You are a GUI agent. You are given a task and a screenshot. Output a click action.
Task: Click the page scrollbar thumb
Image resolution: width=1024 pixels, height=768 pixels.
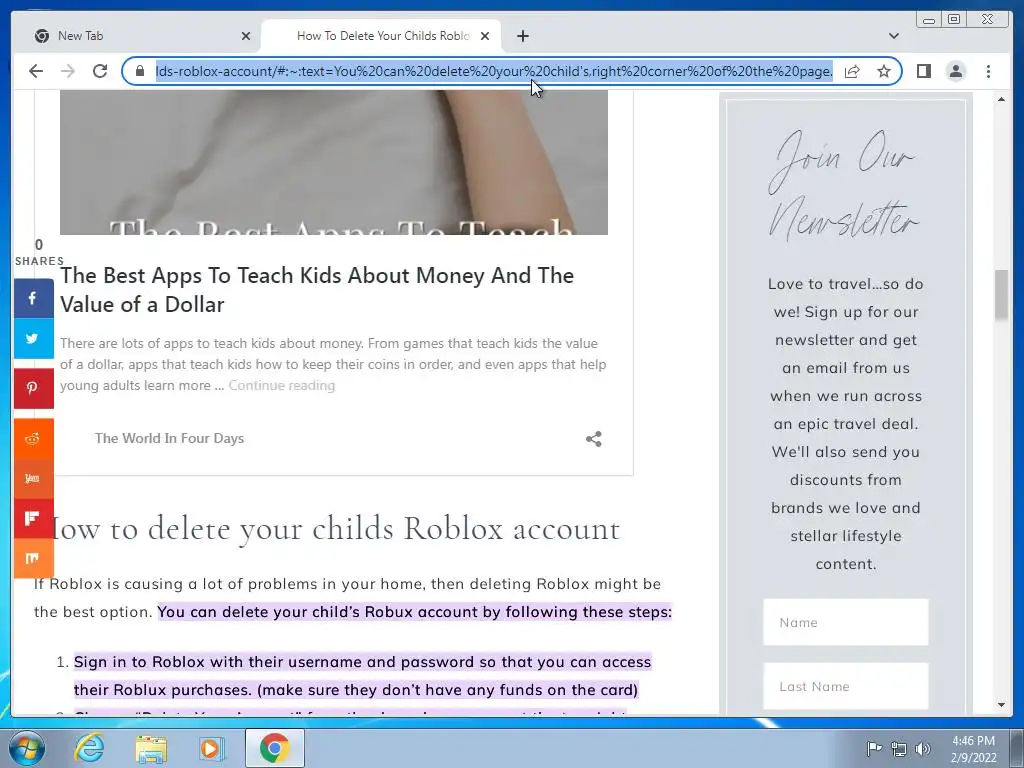1001,295
